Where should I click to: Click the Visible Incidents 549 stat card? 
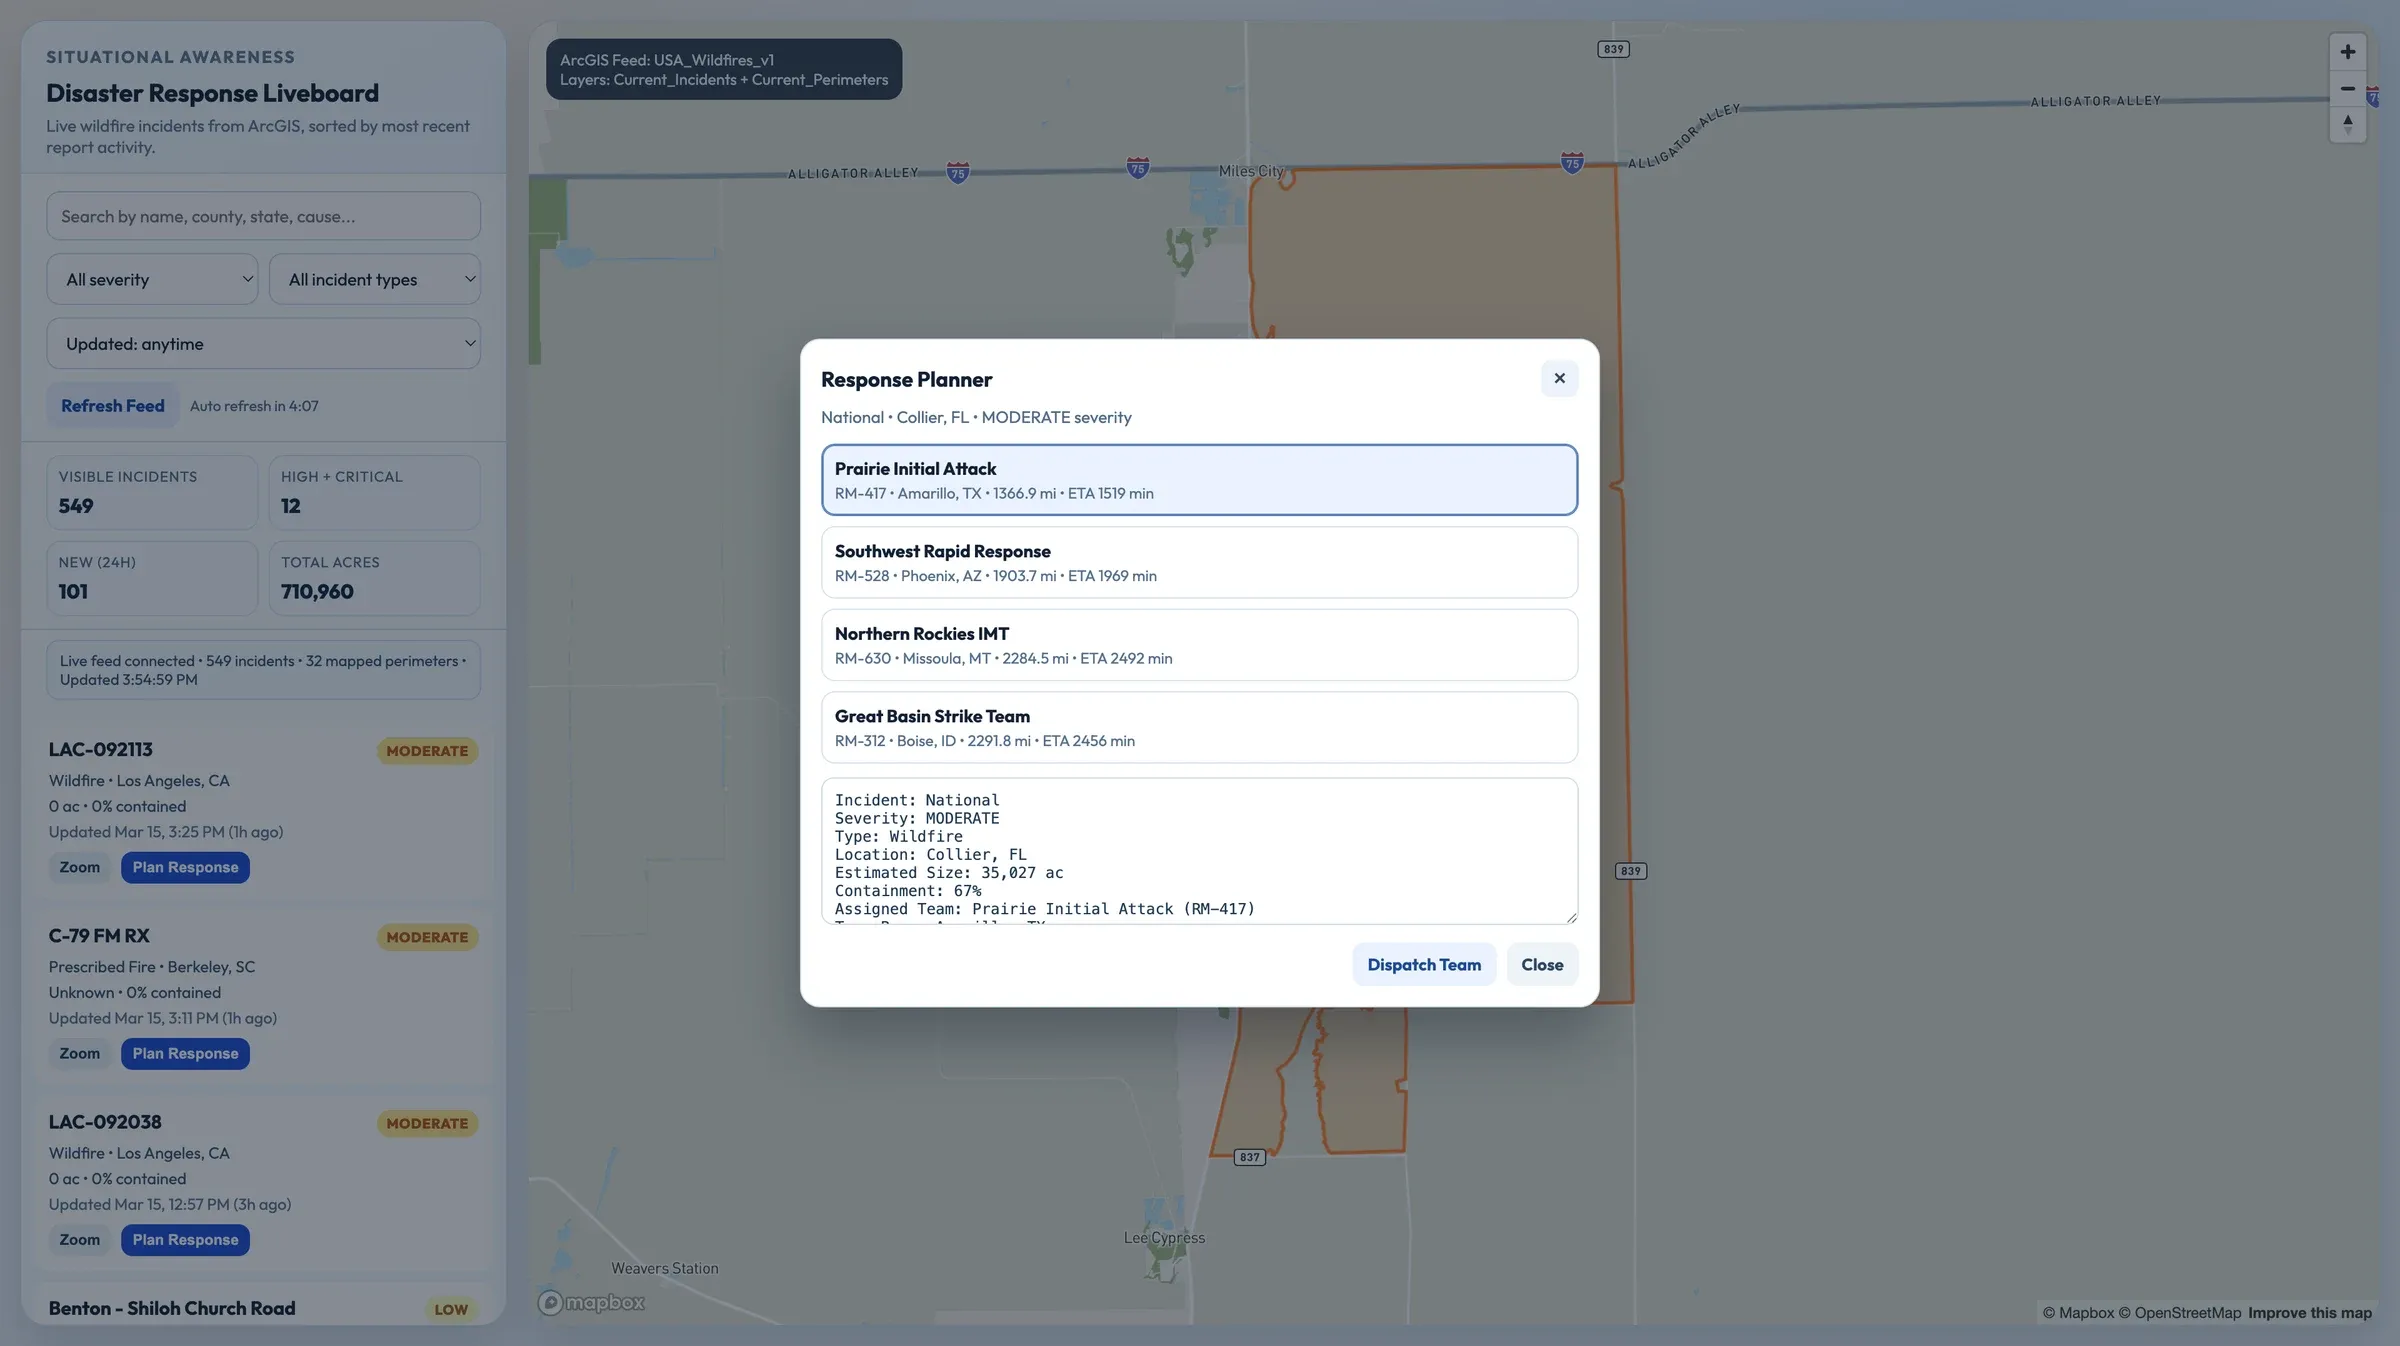152,492
